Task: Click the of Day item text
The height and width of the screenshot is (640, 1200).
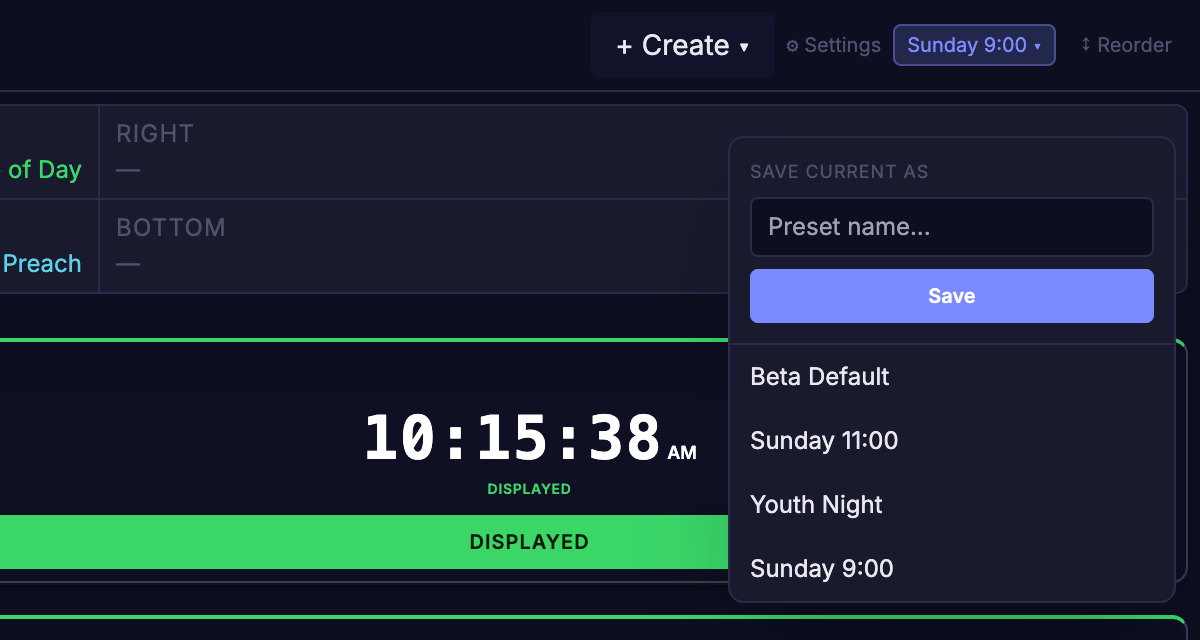Action: (45, 170)
